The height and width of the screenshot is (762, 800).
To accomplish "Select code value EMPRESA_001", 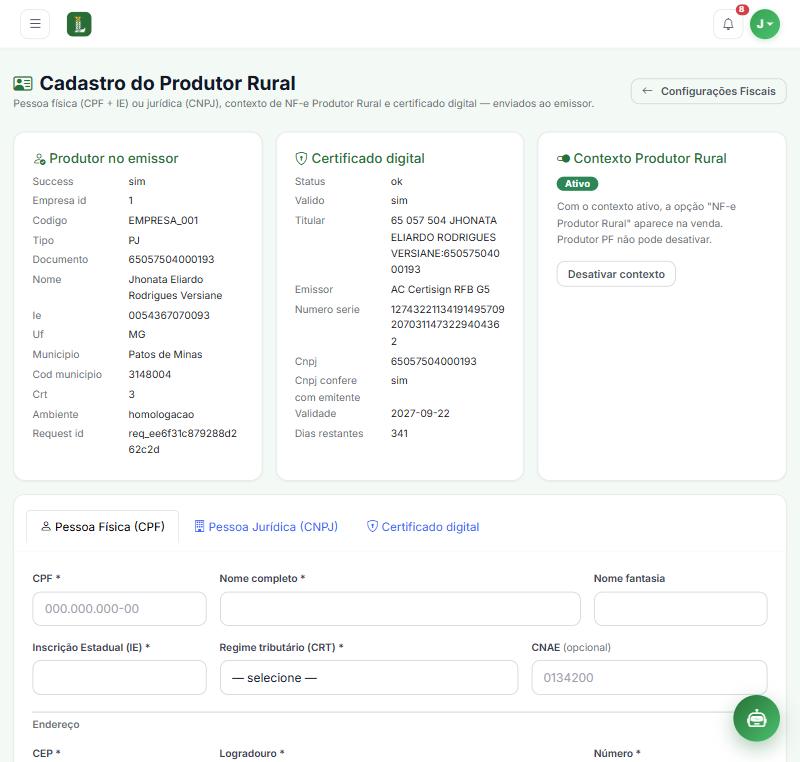I will [163, 220].
